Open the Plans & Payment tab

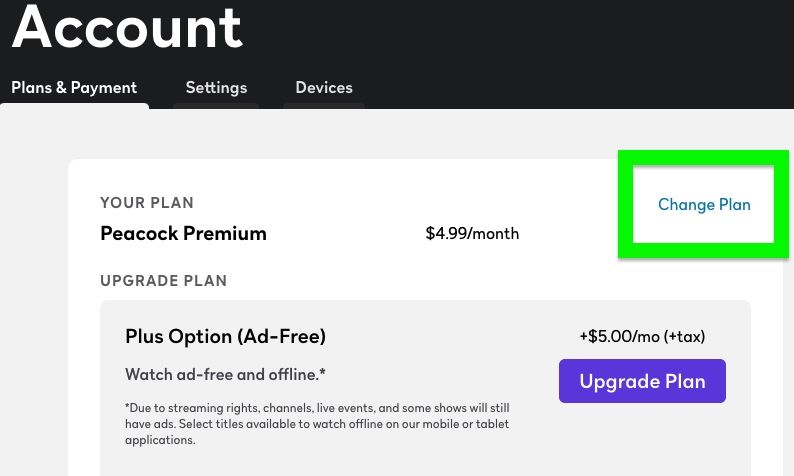(x=74, y=88)
